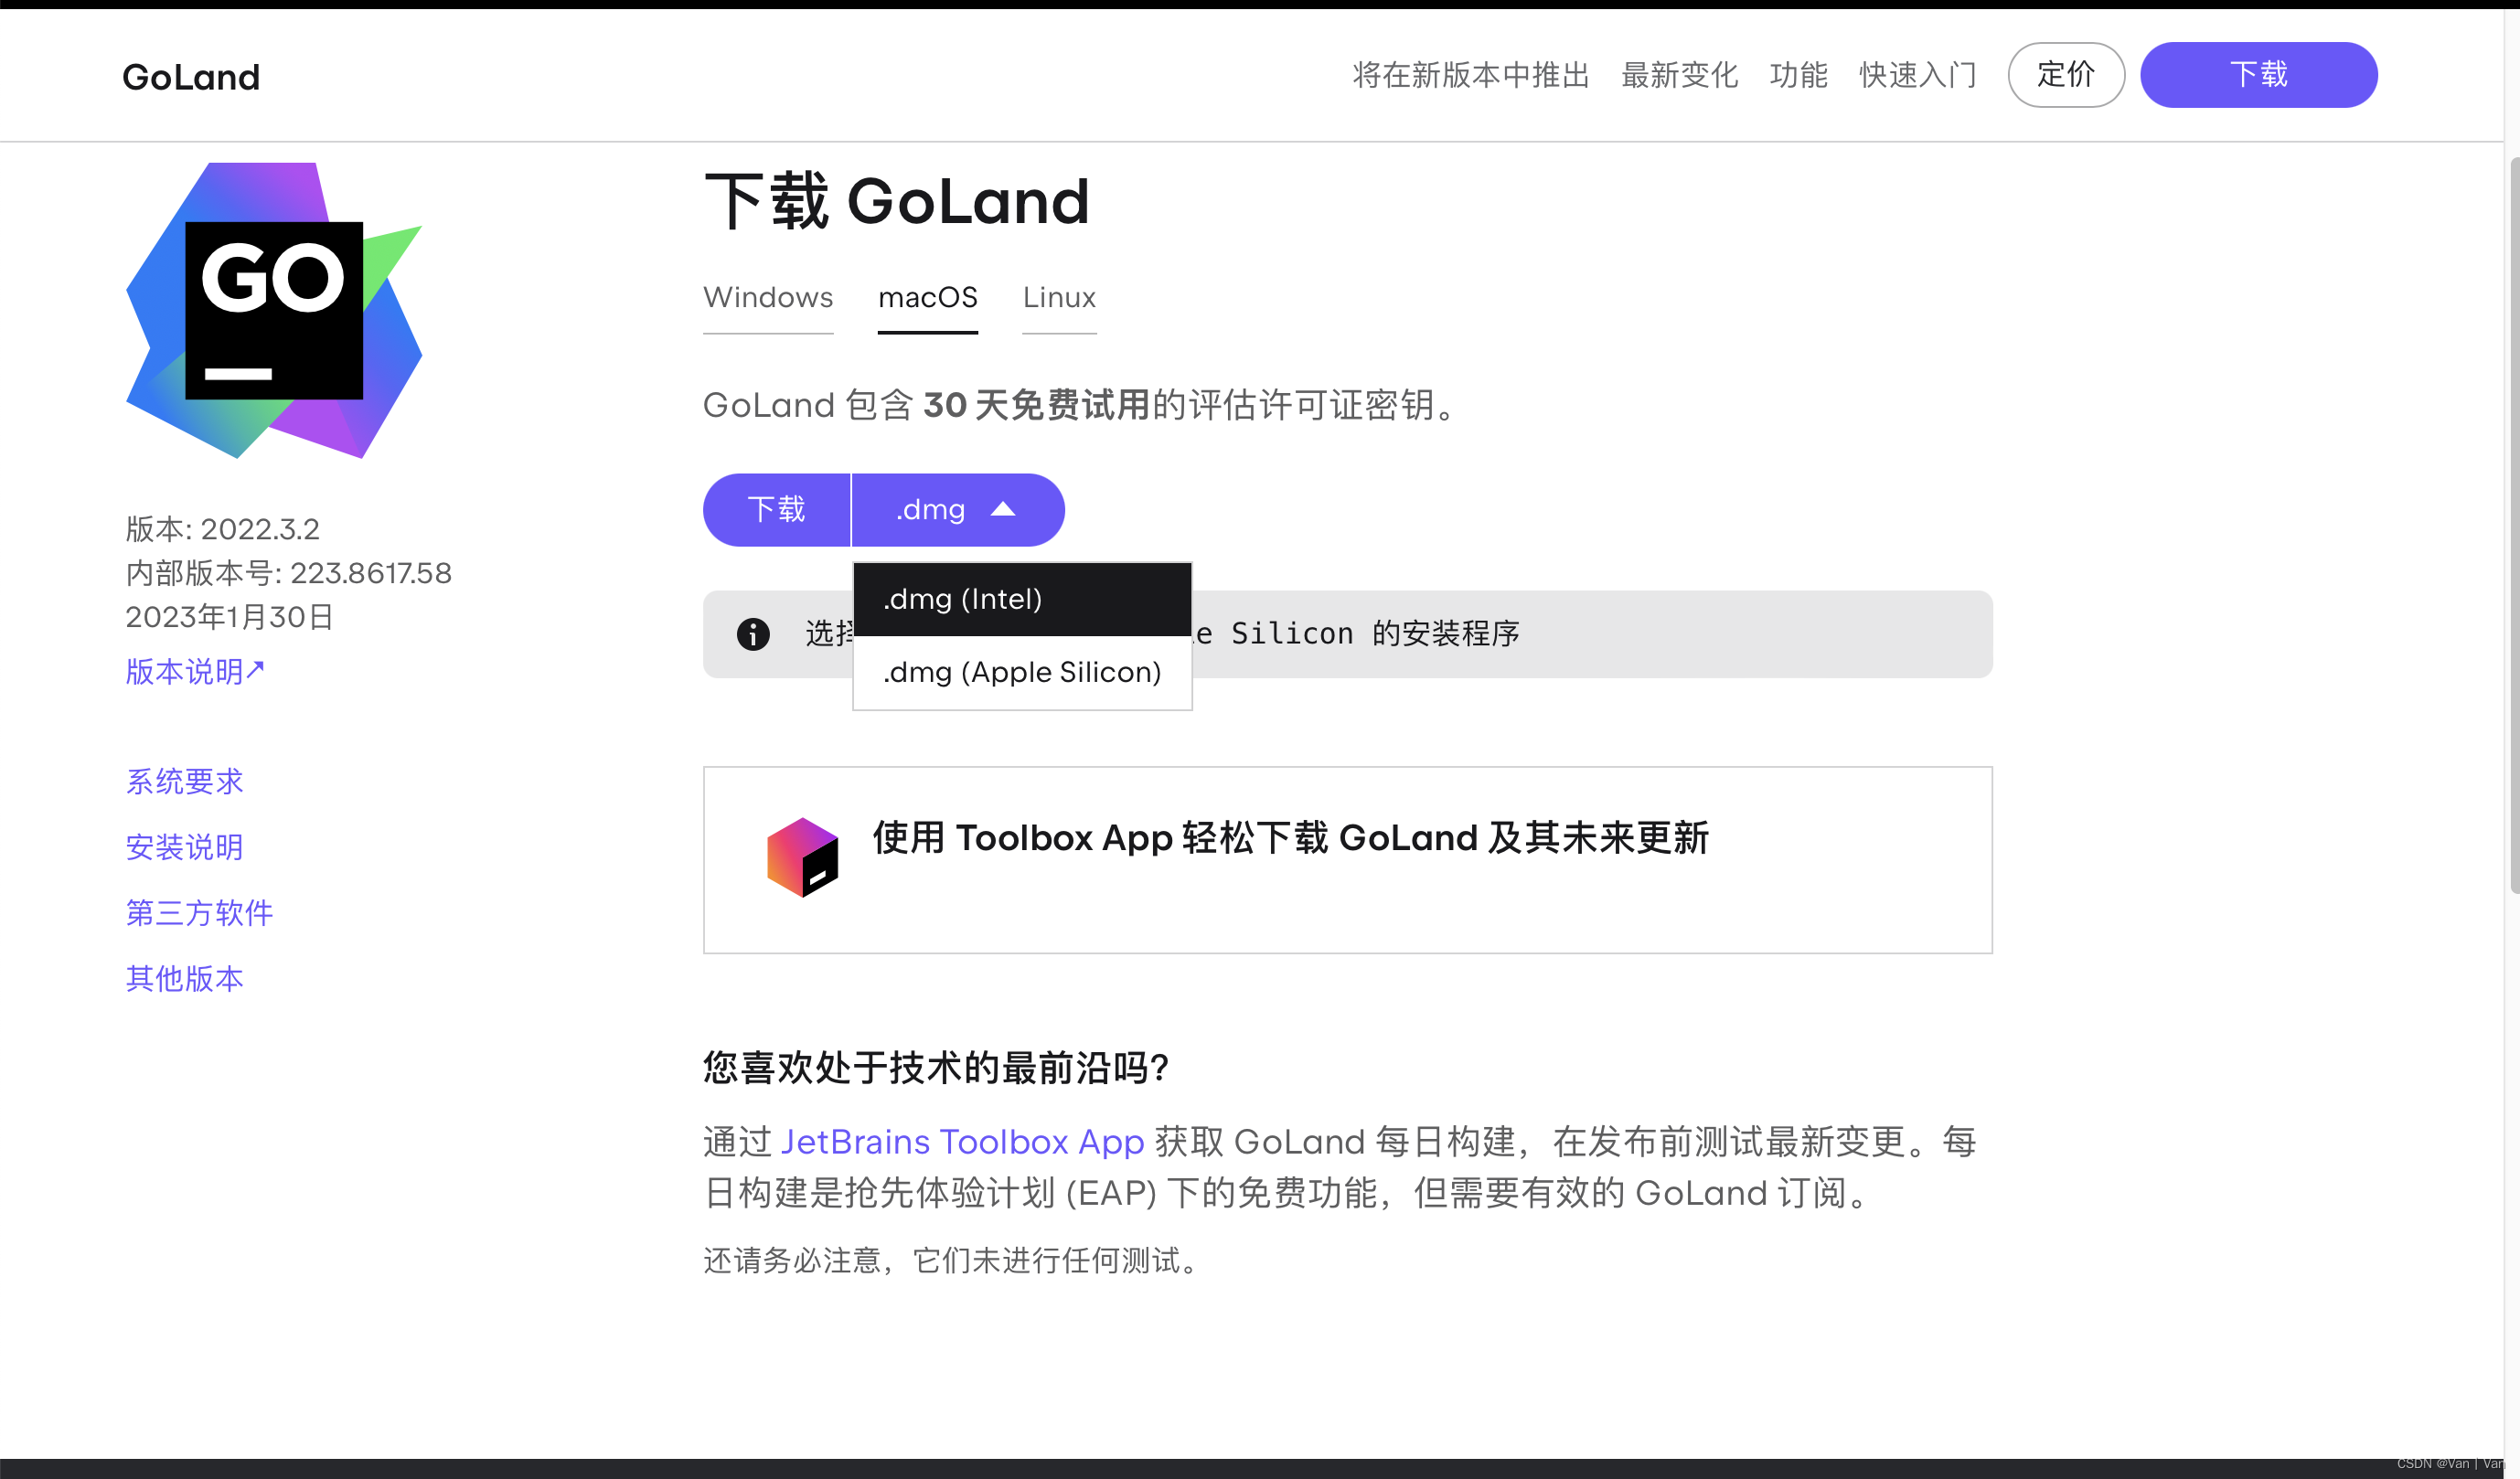Open 其他版本 link in sidebar

click(x=185, y=978)
